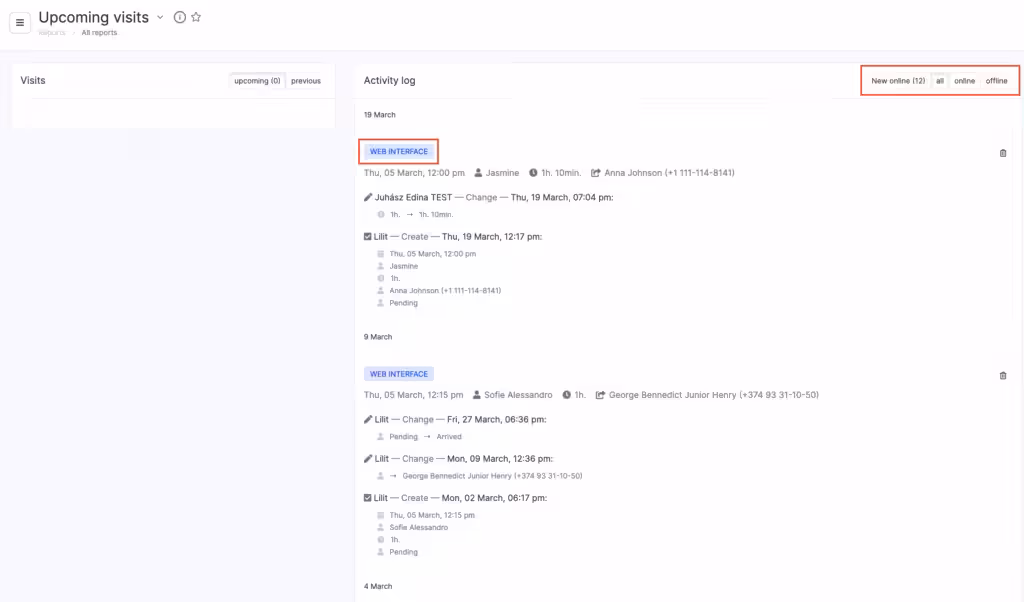Viewport: 1024px width, 602px height.
Task: Mark the report as favorite with the star
Action: 196,17
